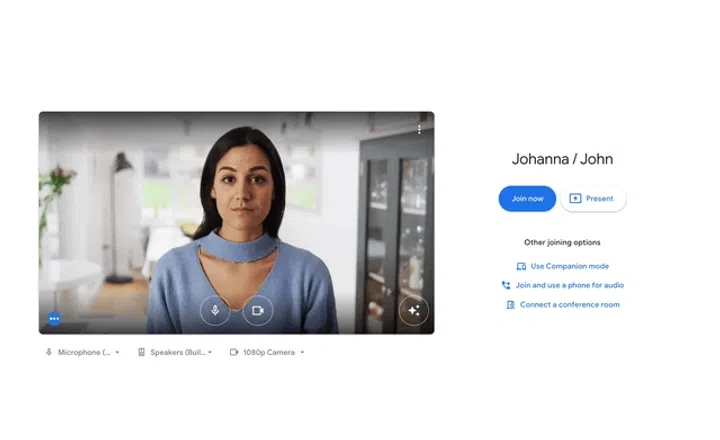720x440 pixels.
Task: Click the blue audio level dots indicator
Action: click(x=54, y=318)
